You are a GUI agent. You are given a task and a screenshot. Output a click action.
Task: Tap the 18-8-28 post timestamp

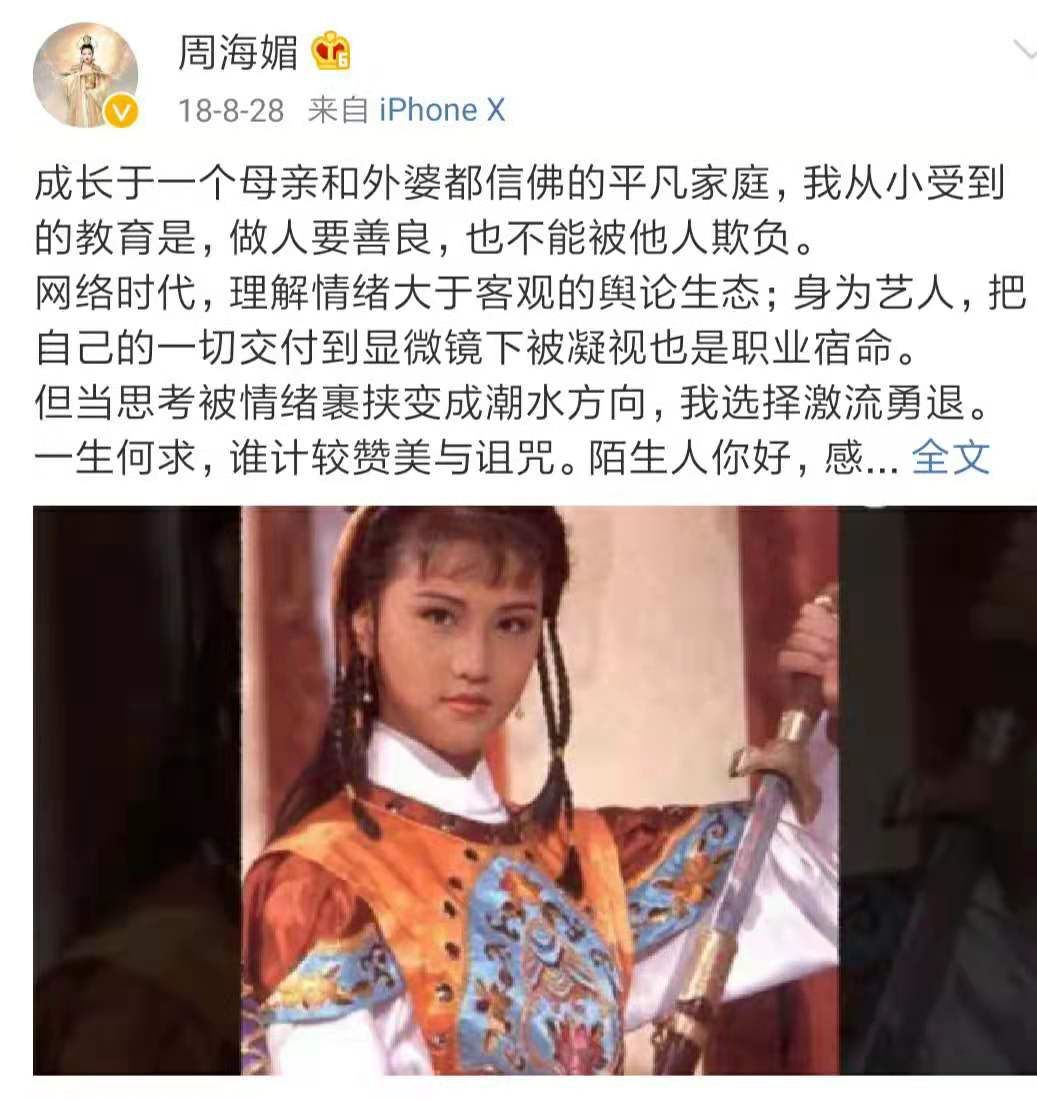(231, 110)
